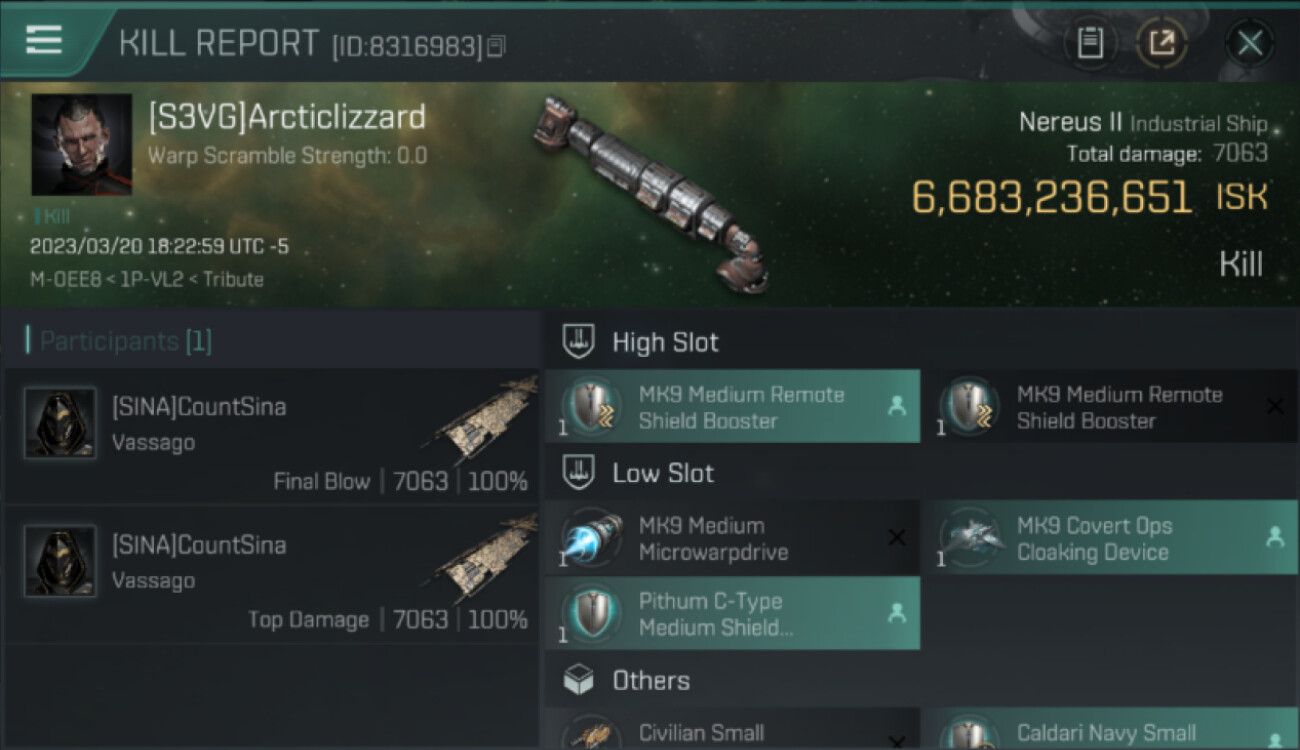Viewport: 1300px width, 750px height.
Task: Close the kill report window
Action: 1249,43
